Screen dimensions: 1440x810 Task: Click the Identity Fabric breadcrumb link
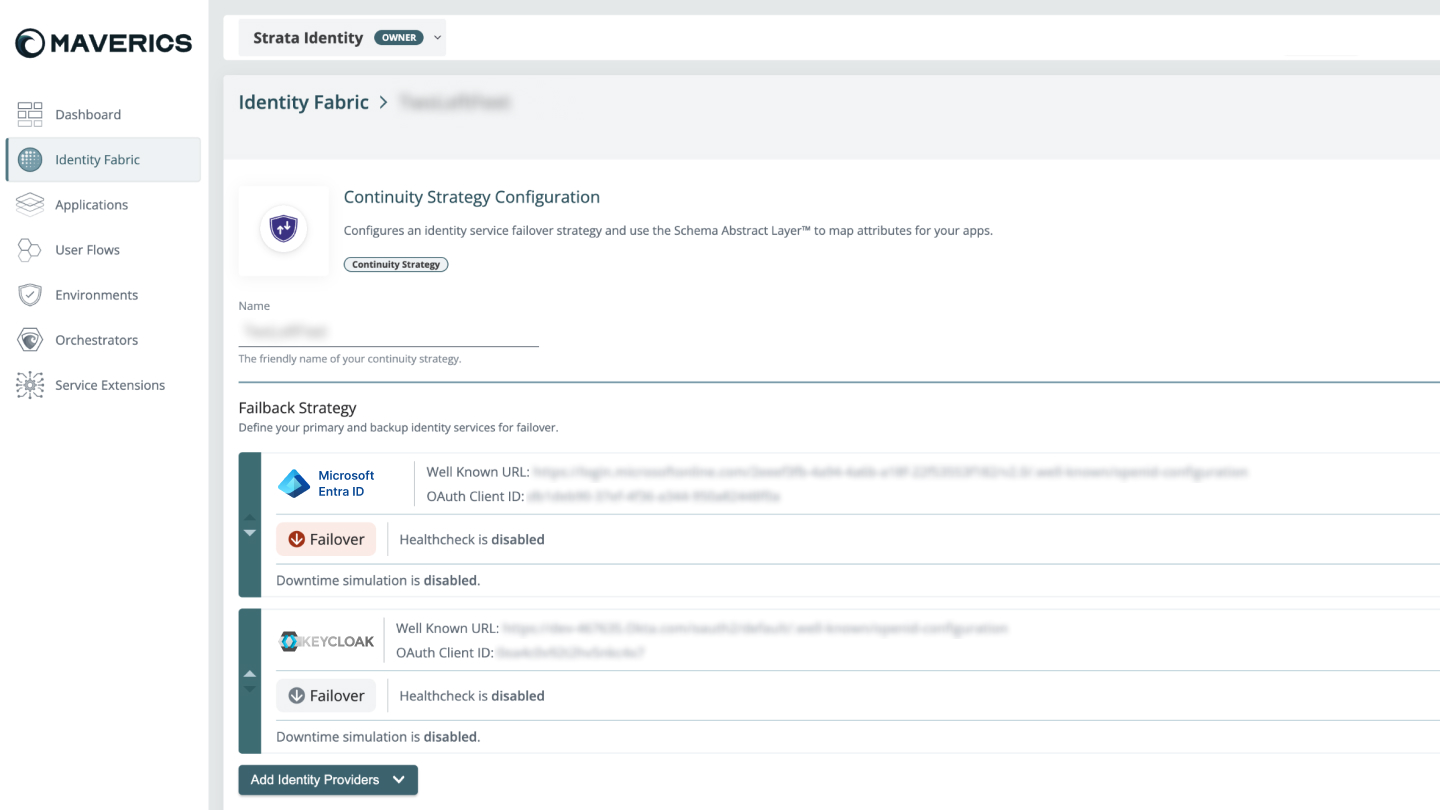coord(303,102)
